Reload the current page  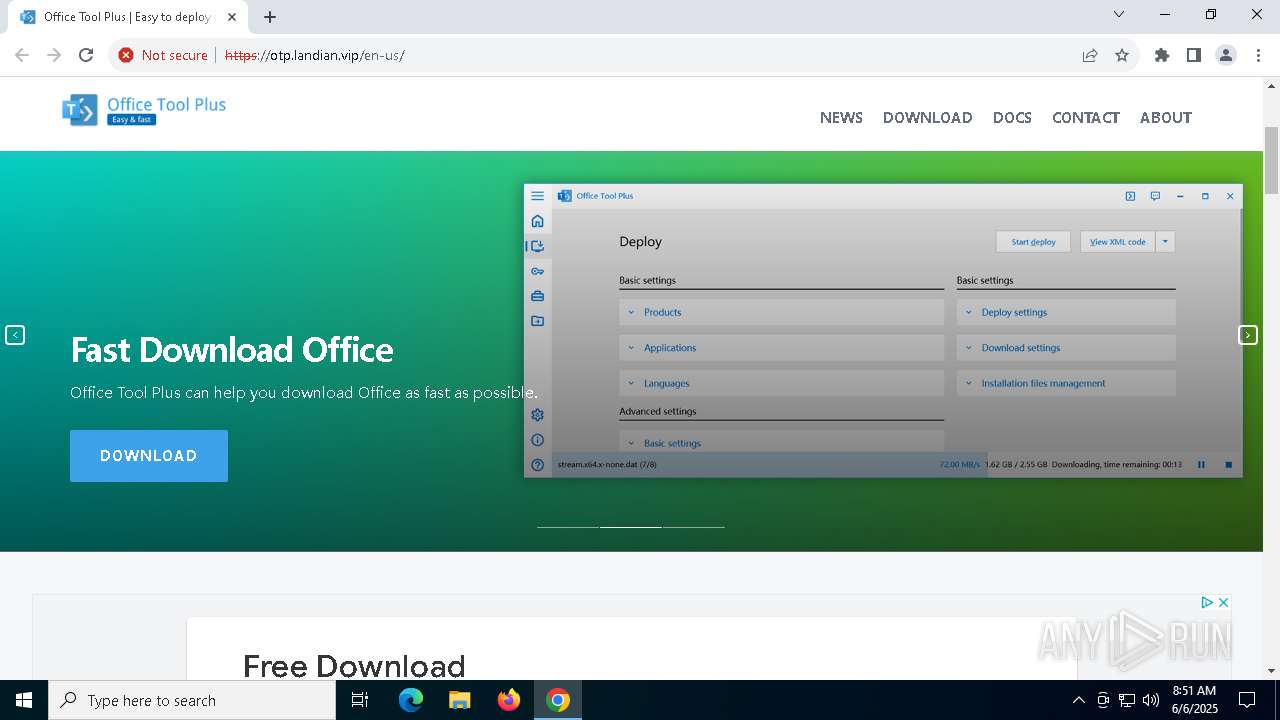pyautogui.click(x=86, y=55)
